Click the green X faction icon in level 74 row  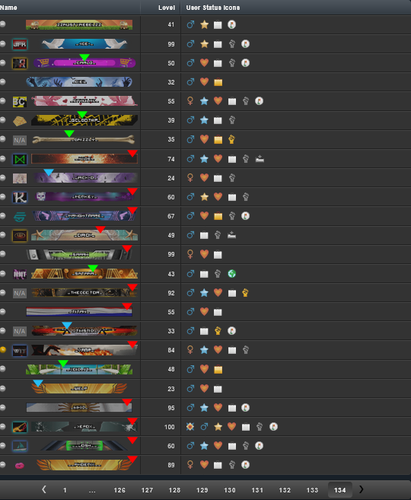tap(20, 159)
